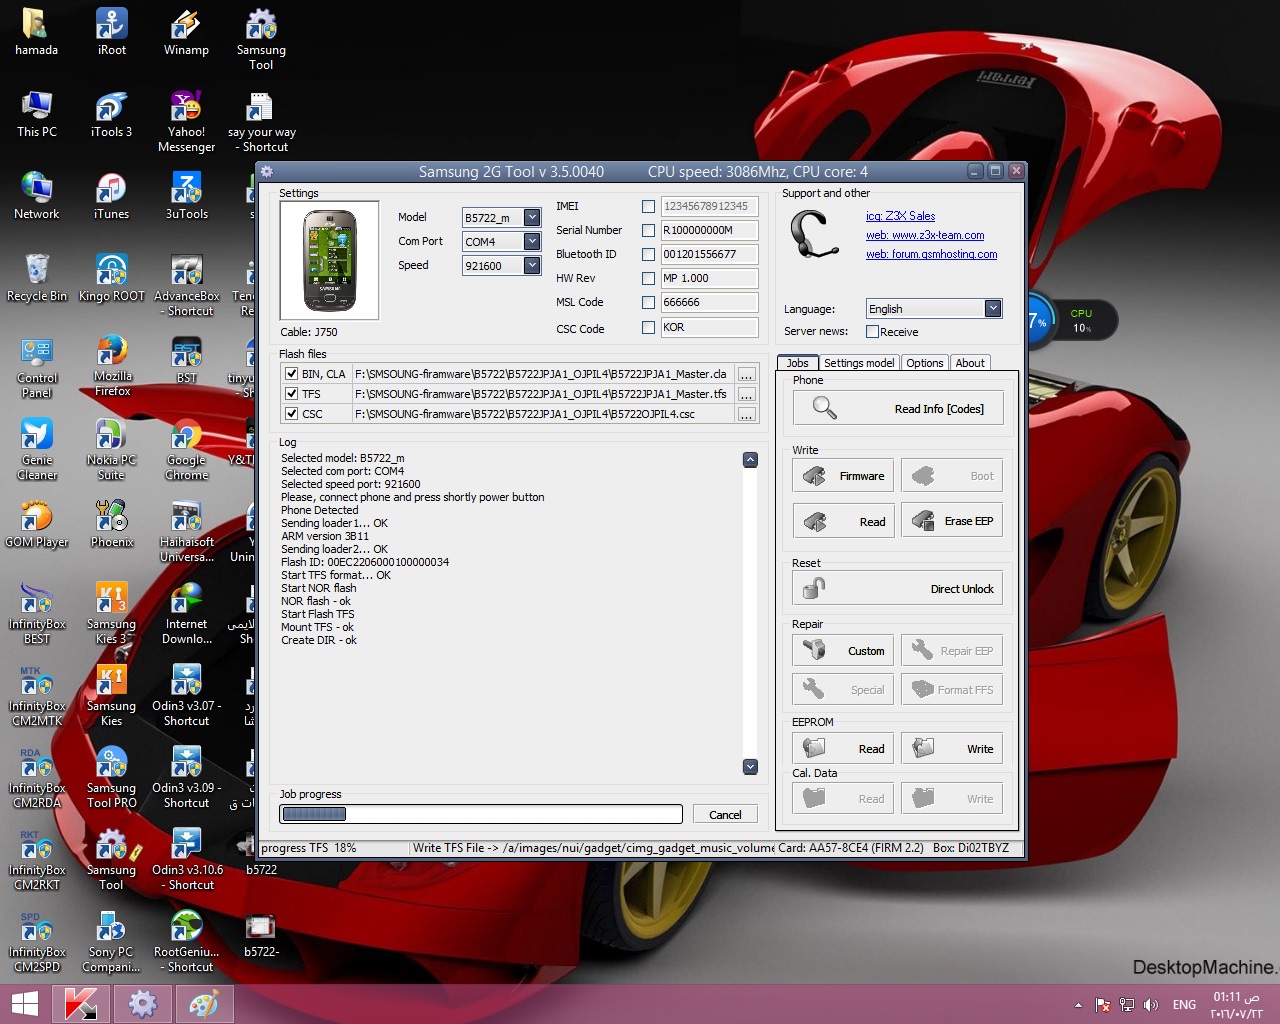Open the Phoenix desktop icon

coord(111,524)
